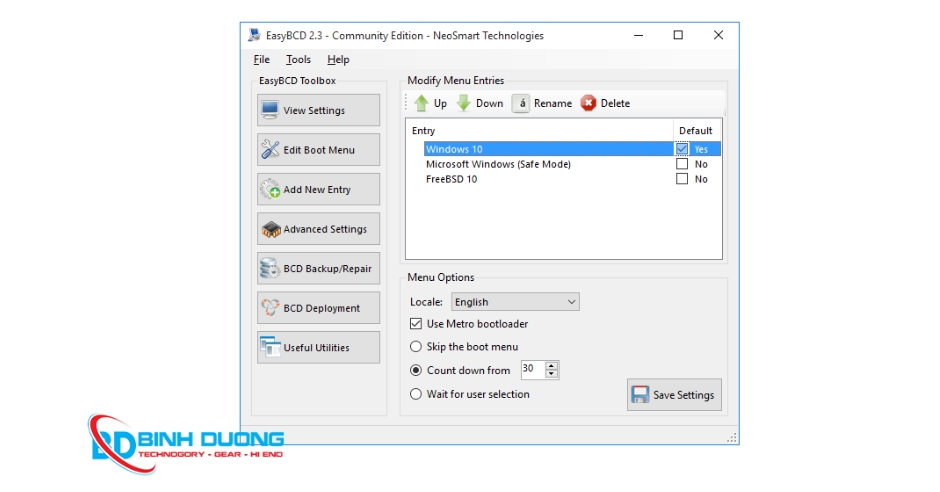940x492 pixels.
Task: Open Useful Utilities section
Action: (318, 347)
